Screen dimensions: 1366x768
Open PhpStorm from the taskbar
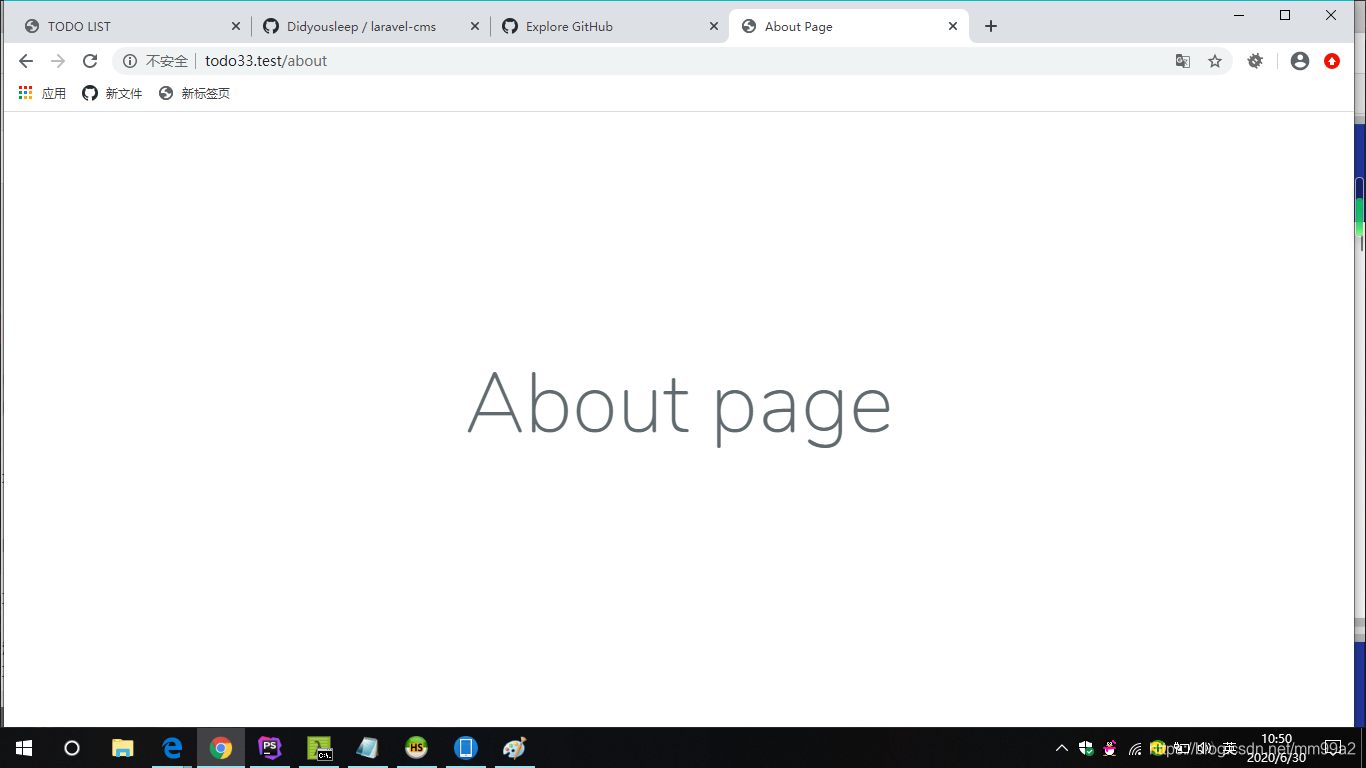270,748
